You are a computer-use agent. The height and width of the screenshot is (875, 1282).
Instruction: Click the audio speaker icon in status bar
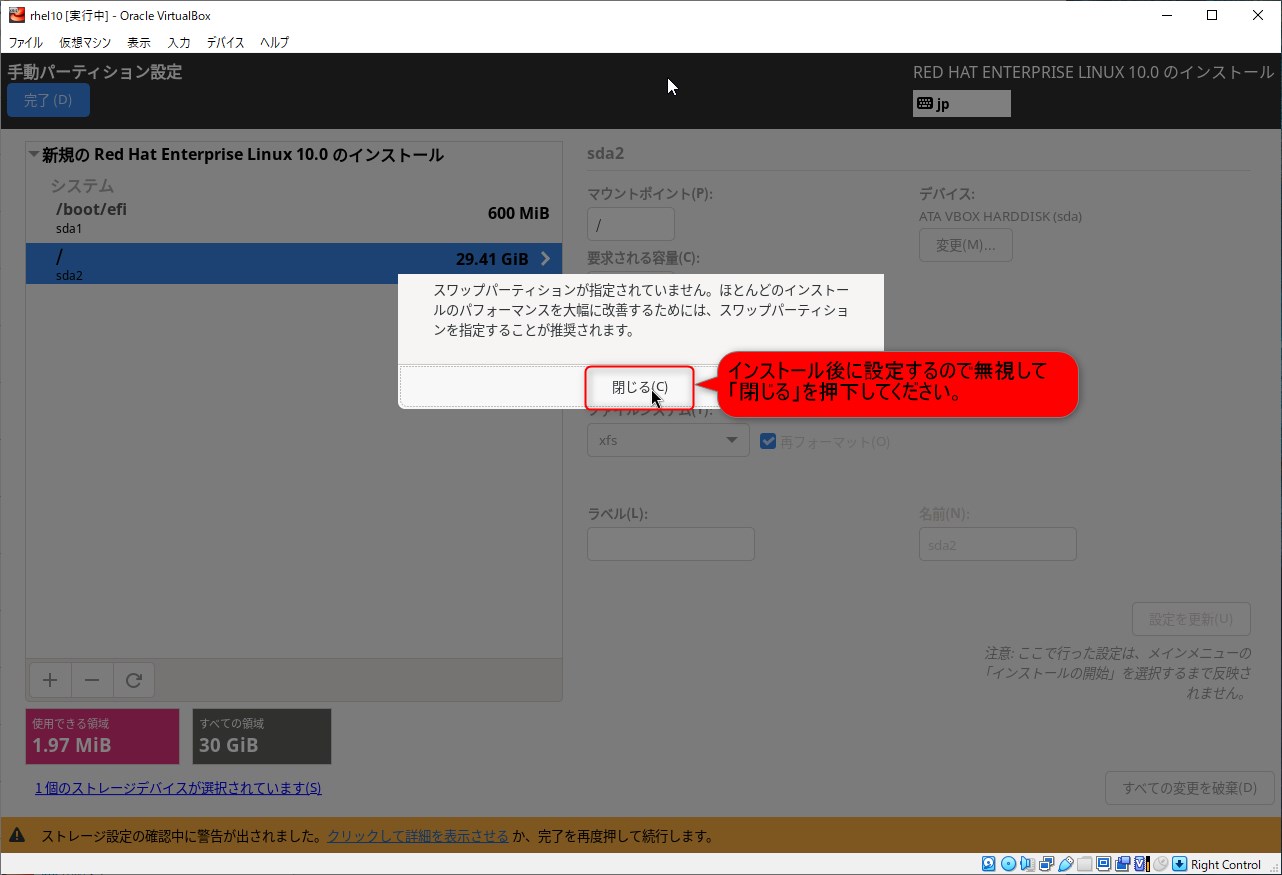pos(1027,864)
